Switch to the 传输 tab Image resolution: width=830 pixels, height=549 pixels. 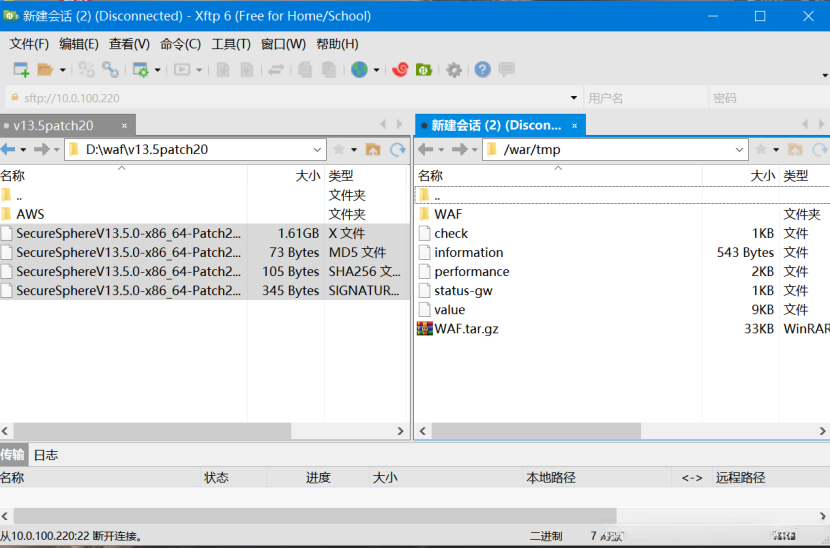click(x=12, y=455)
